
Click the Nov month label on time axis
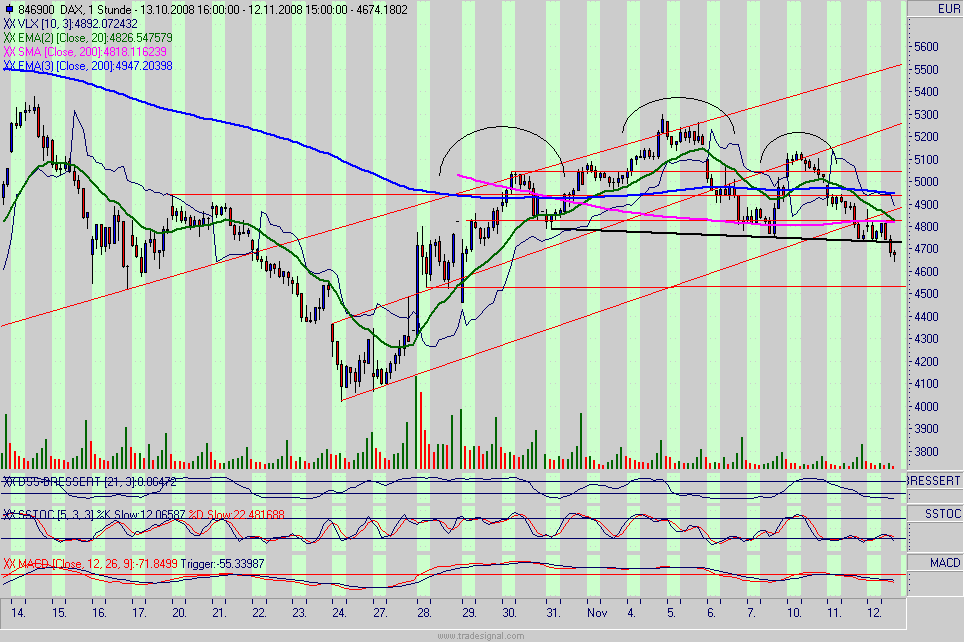[597, 612]
